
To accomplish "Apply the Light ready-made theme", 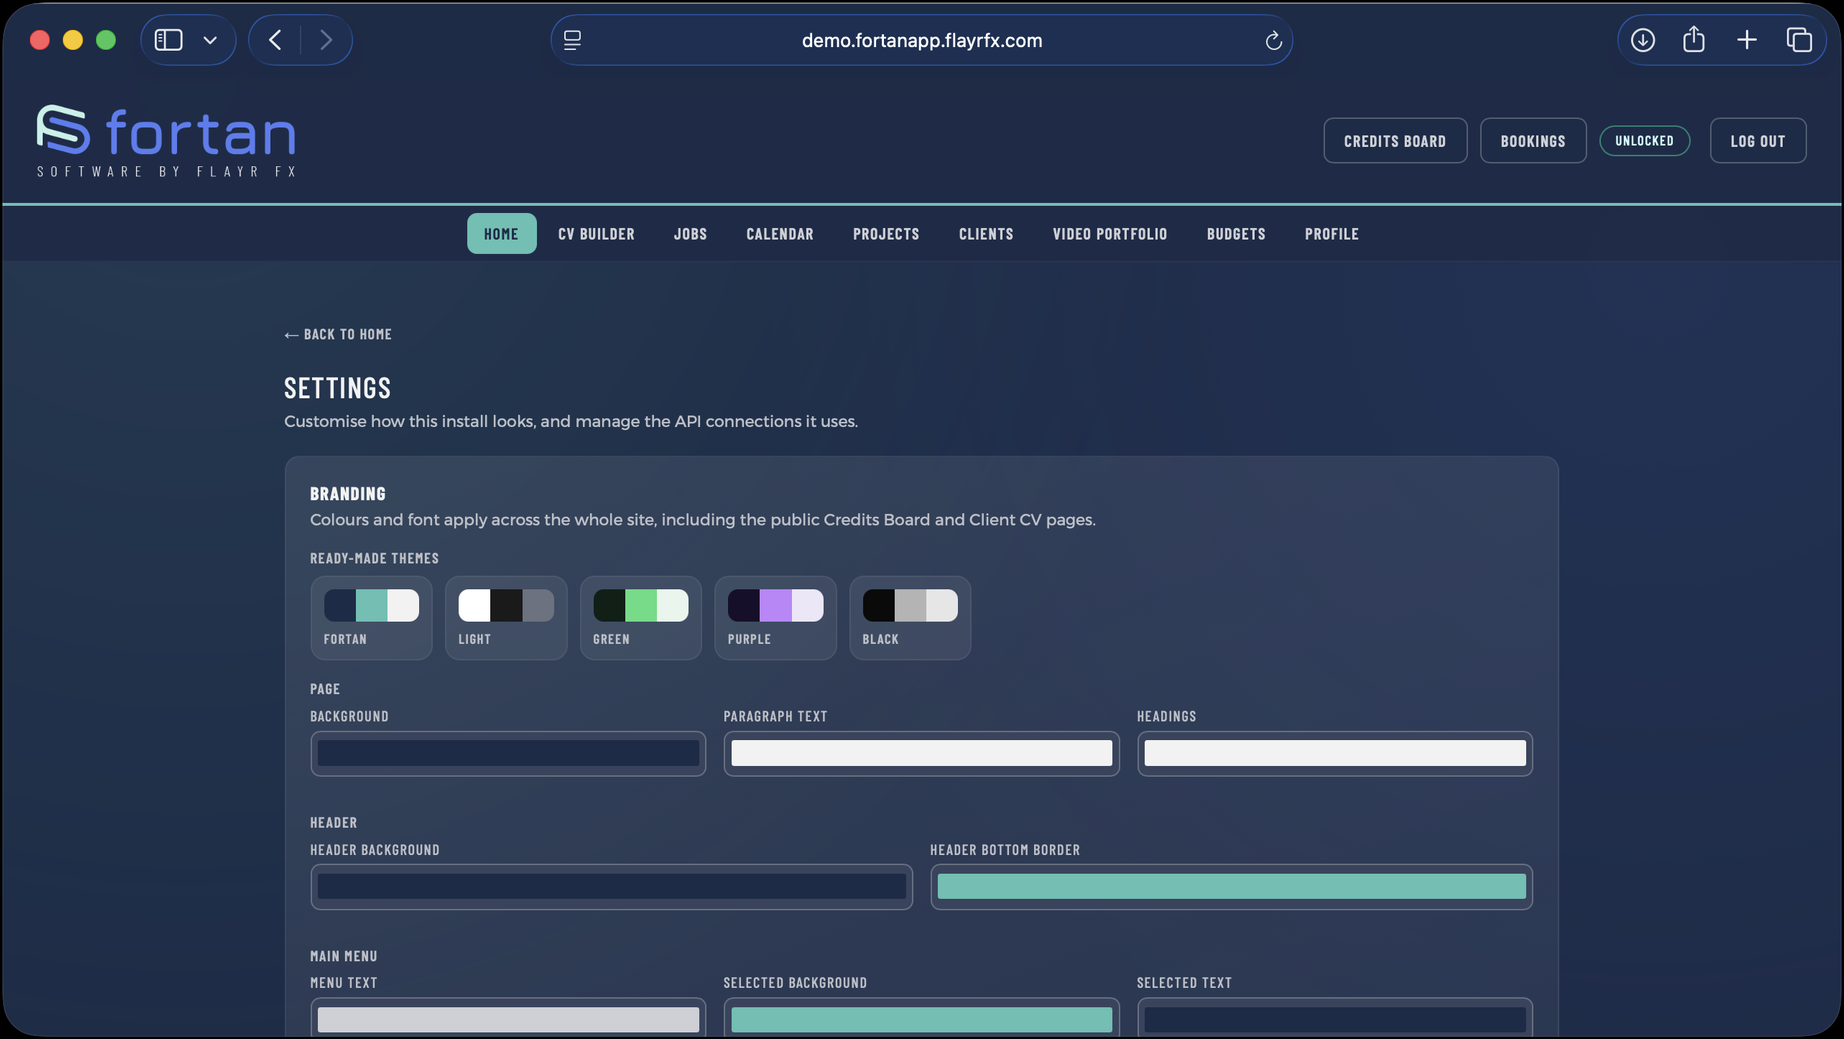I will pos(506,618).
